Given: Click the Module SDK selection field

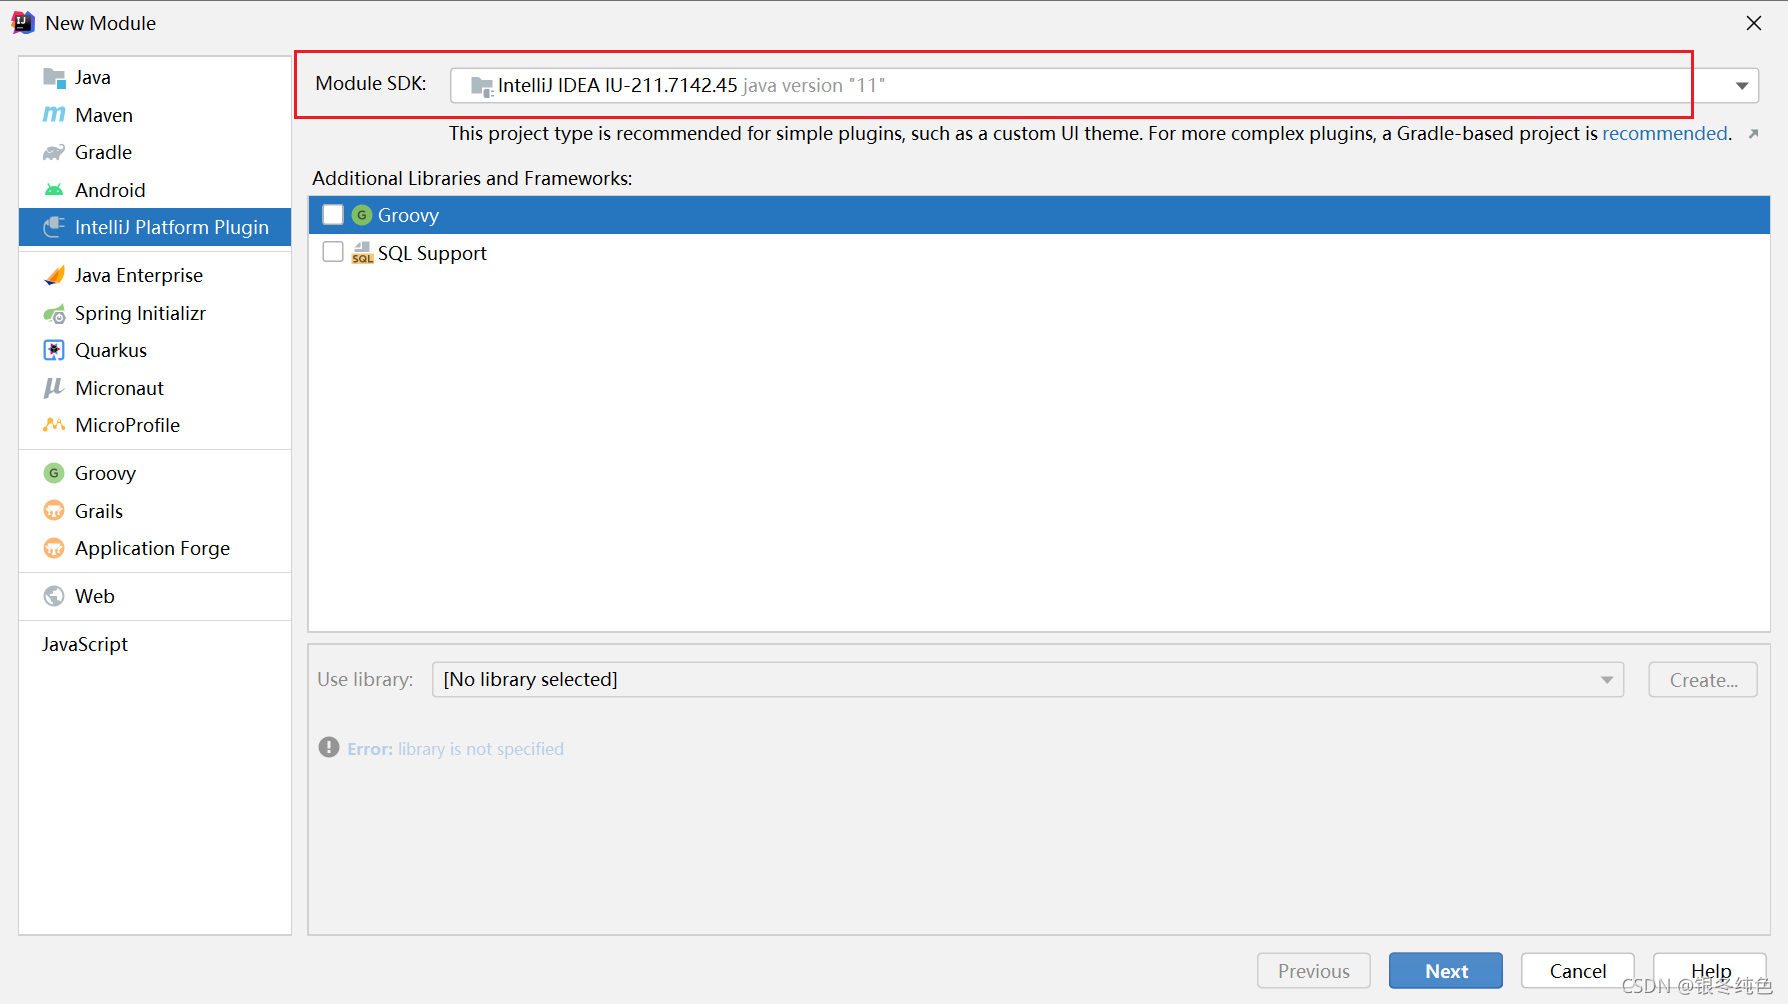Looking at the screenshot, I should point(1104,86).
